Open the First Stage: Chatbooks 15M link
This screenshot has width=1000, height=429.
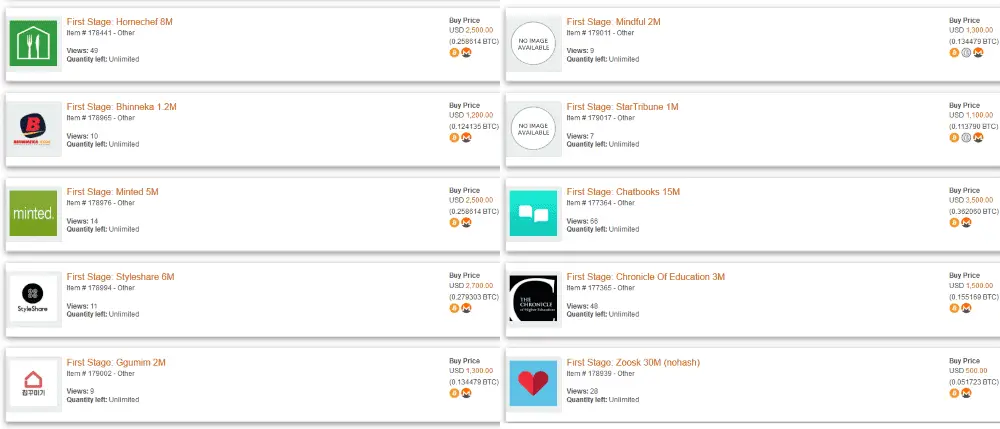[623, 192]
